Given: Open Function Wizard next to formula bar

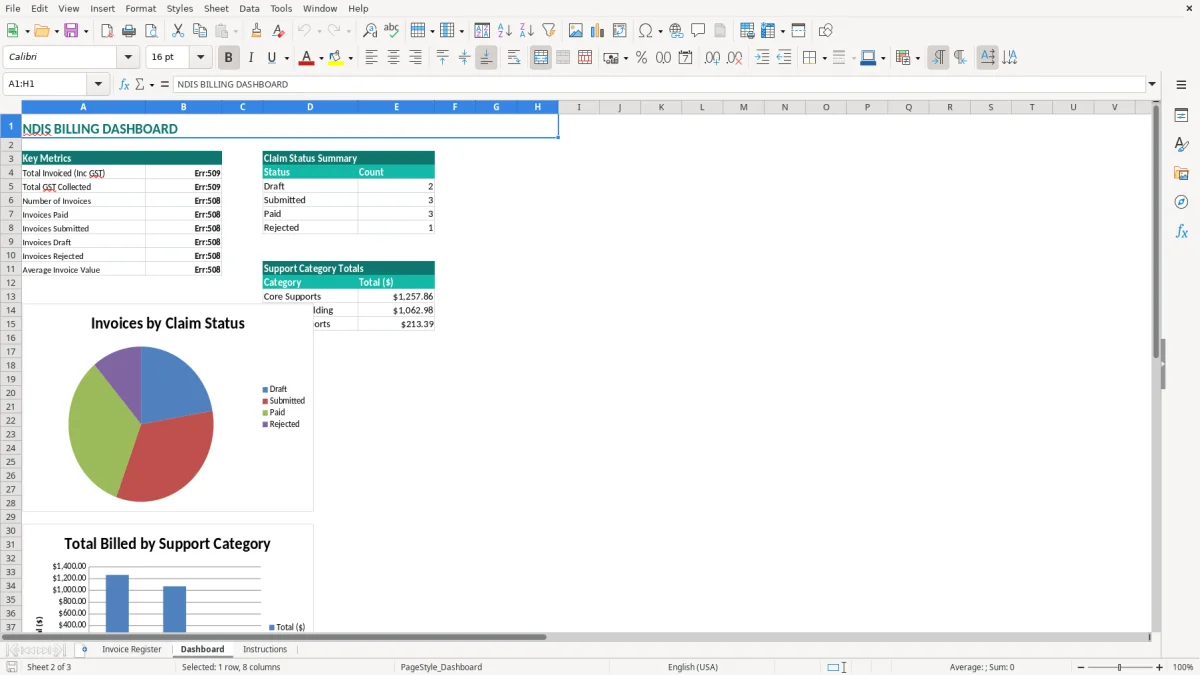Looking at the screenshot, I should pyautogui.click(x=124, y=84).
